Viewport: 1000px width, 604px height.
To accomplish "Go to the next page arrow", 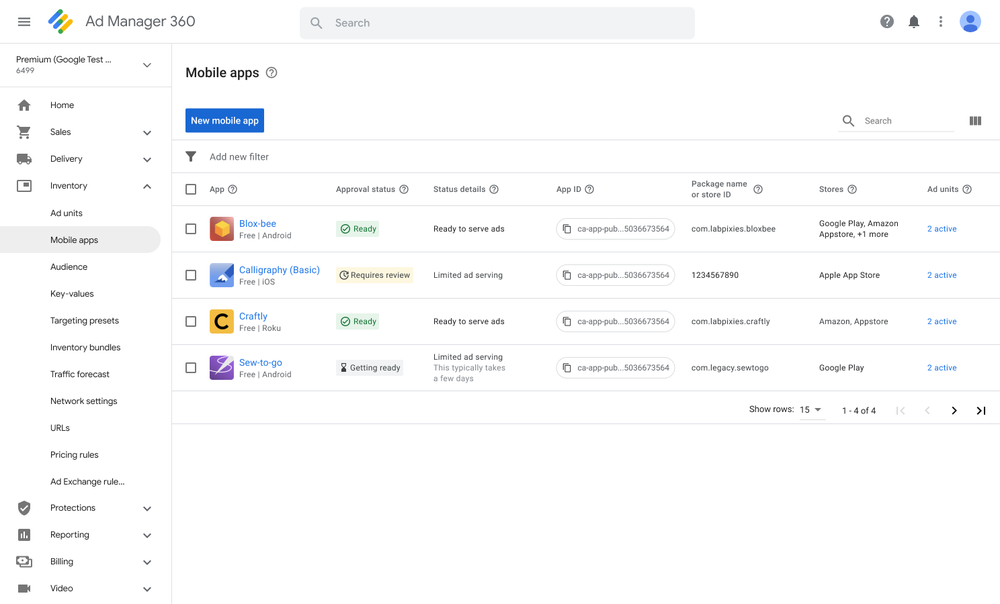I will coord(954,411).
